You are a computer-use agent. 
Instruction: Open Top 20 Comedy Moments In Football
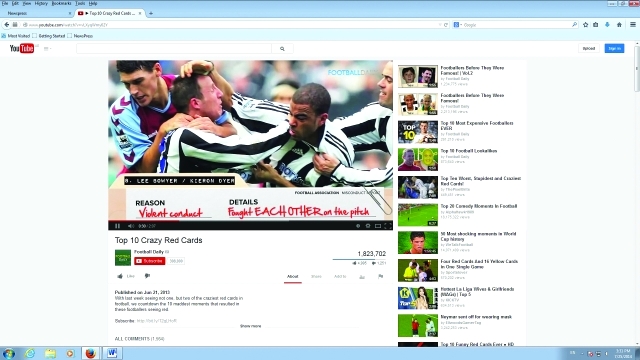coord(479,206)
